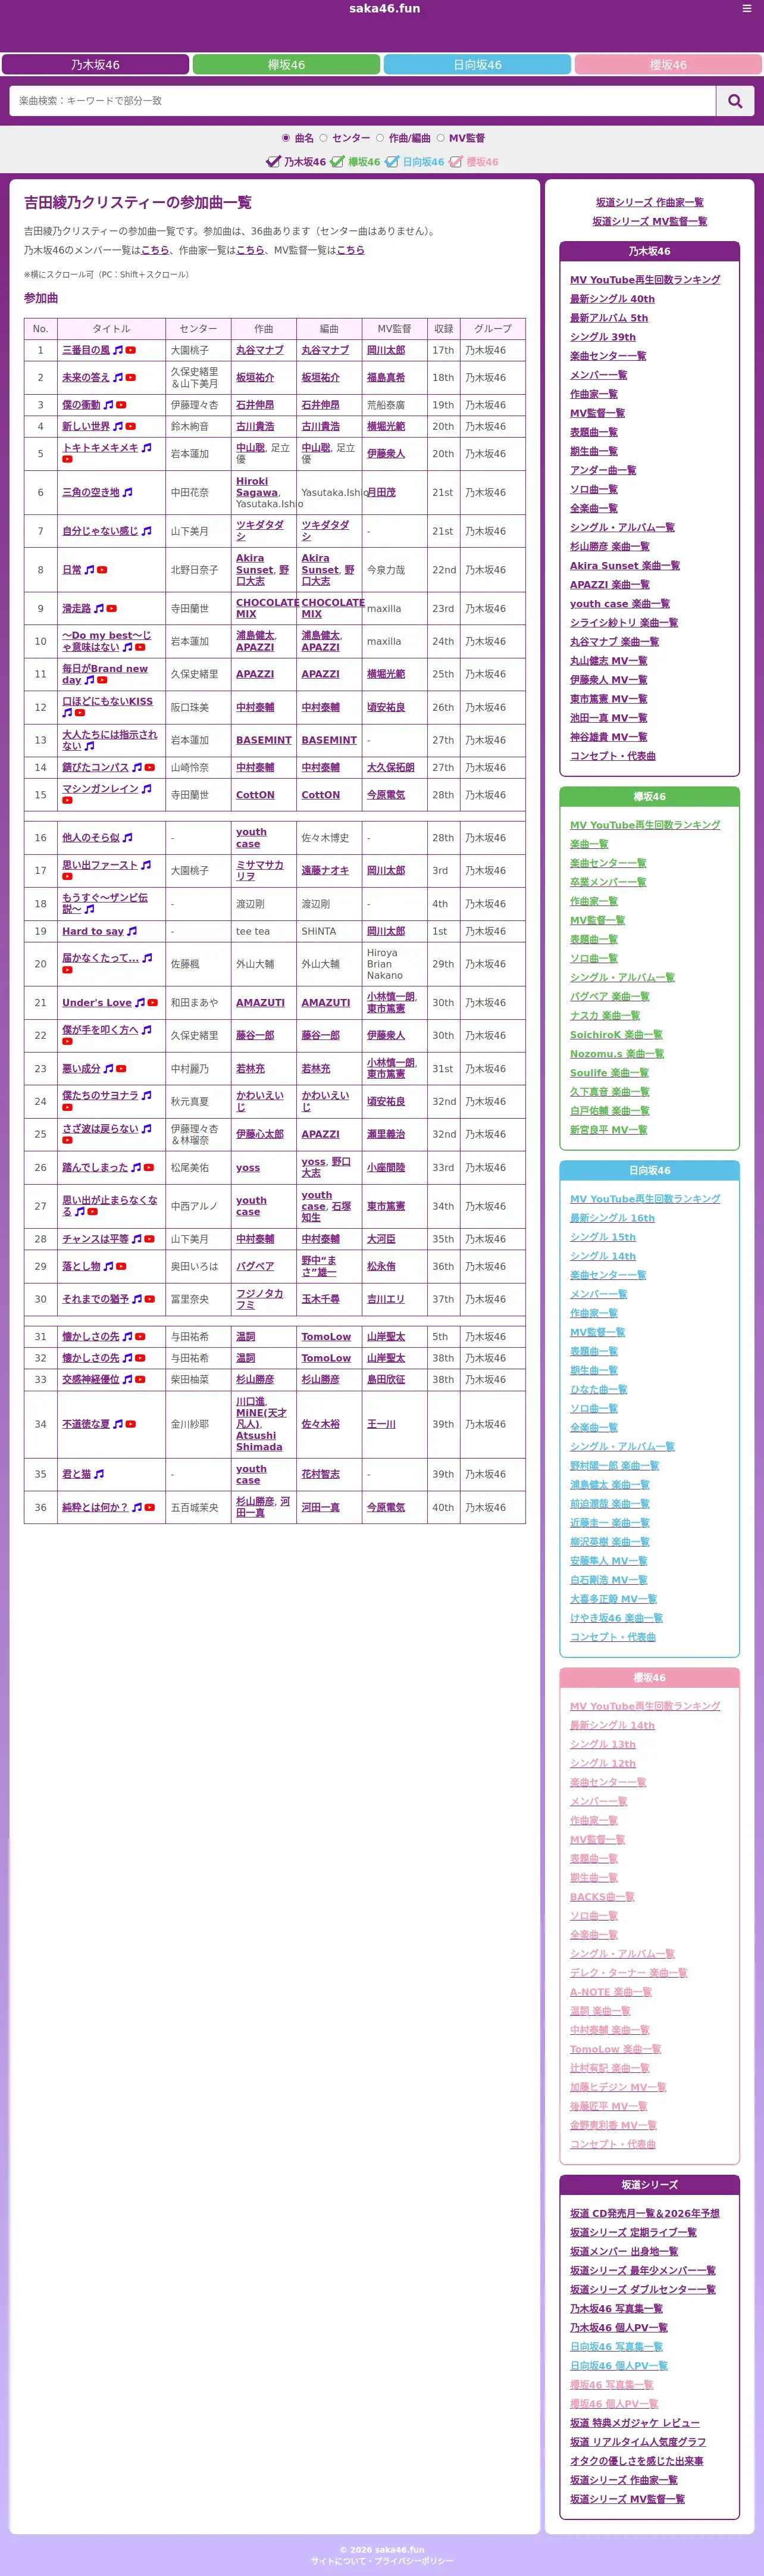Click music note icon for Hard to say
Image resolution: width=764 pixels, height=2576 pixels.
click(x=132, y=931)
